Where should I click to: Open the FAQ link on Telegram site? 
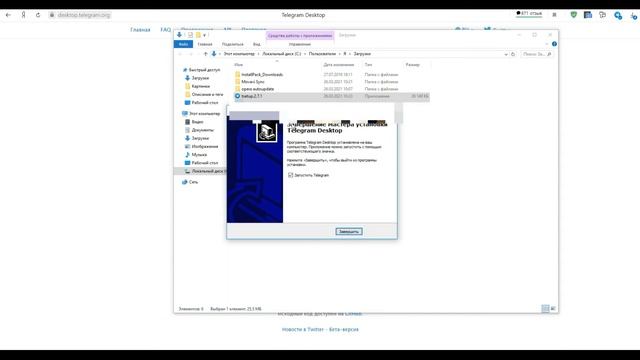[166, 30]
